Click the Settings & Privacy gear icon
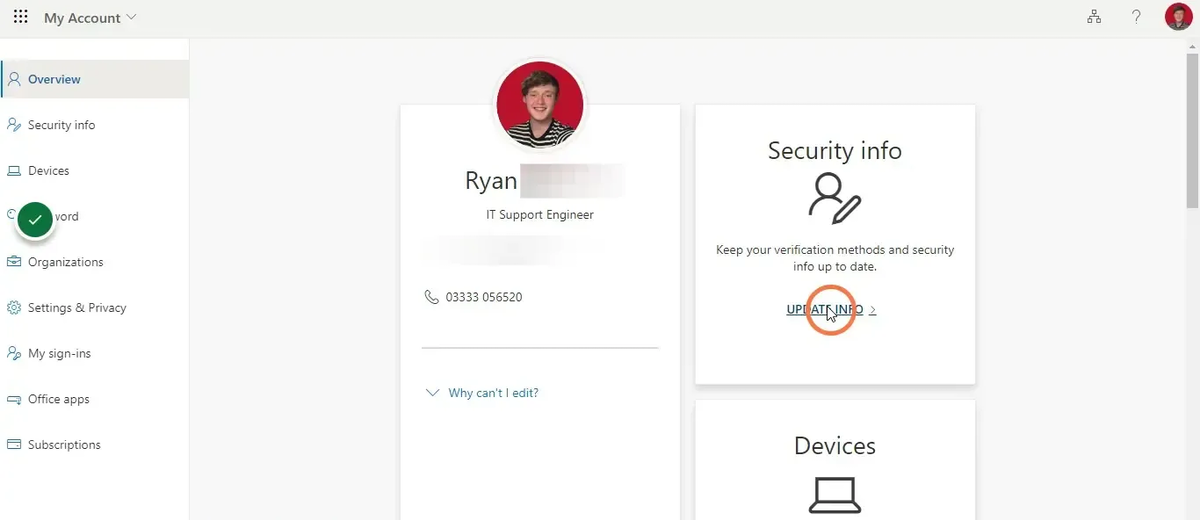Viewport: 1200px width, 521px height. 14,308
